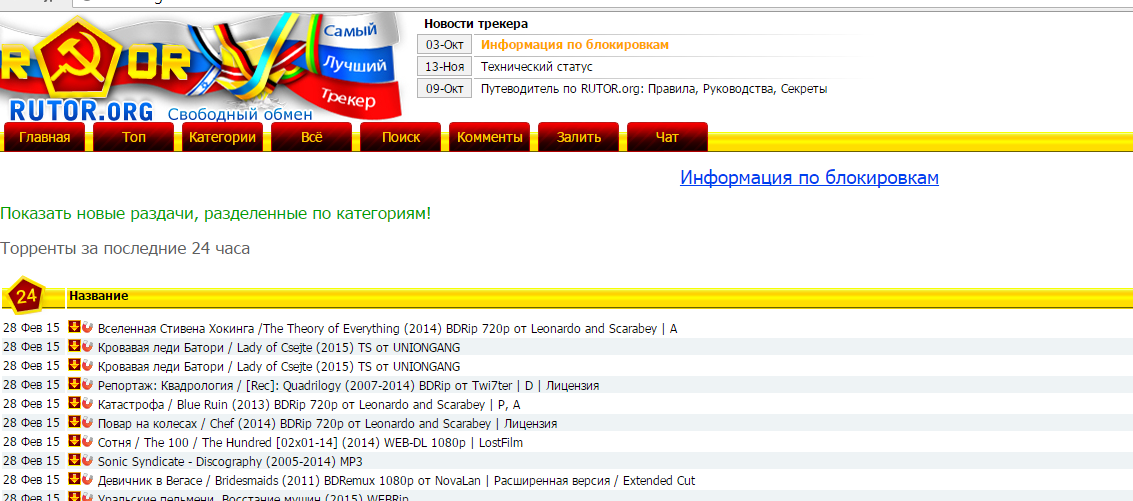Image resolution: width=1133 pixels, height=501 pixels.
Task: Open Сотня / The 100 torrent page
Action: pyautogui.click(x=310, y=442)
